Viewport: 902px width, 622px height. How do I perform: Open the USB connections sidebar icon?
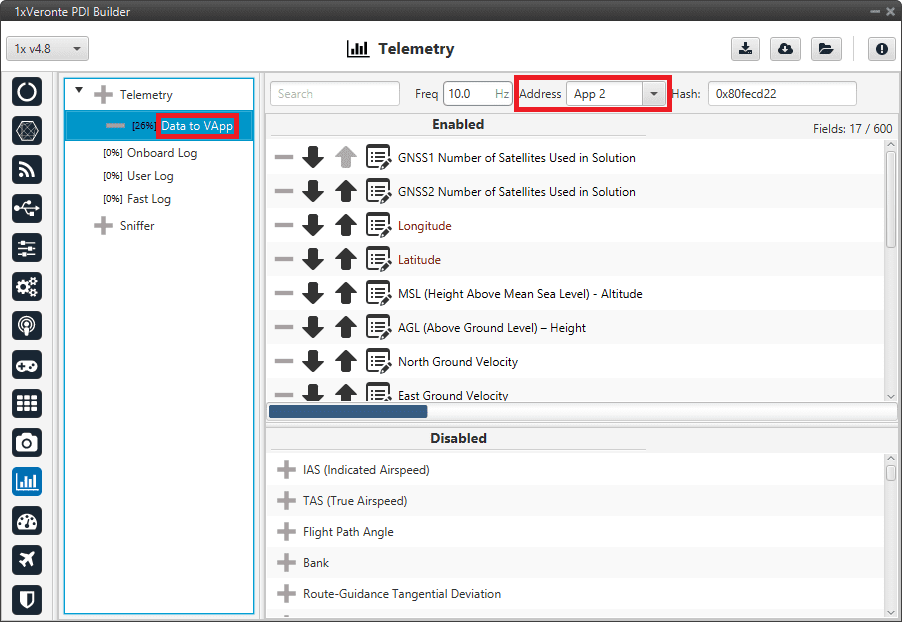(x=27, y=209)
